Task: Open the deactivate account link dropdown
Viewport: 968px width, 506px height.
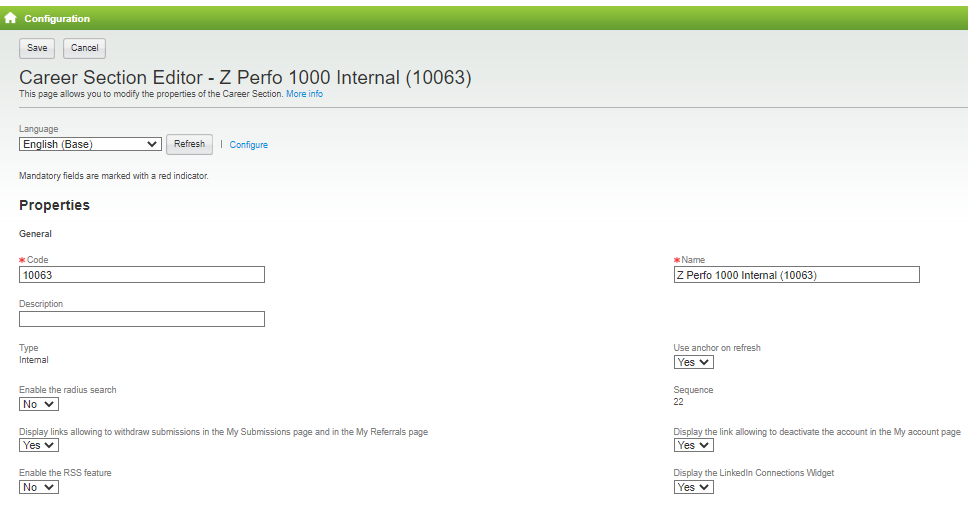Action: pyautogui.click(x=693, y=445)
